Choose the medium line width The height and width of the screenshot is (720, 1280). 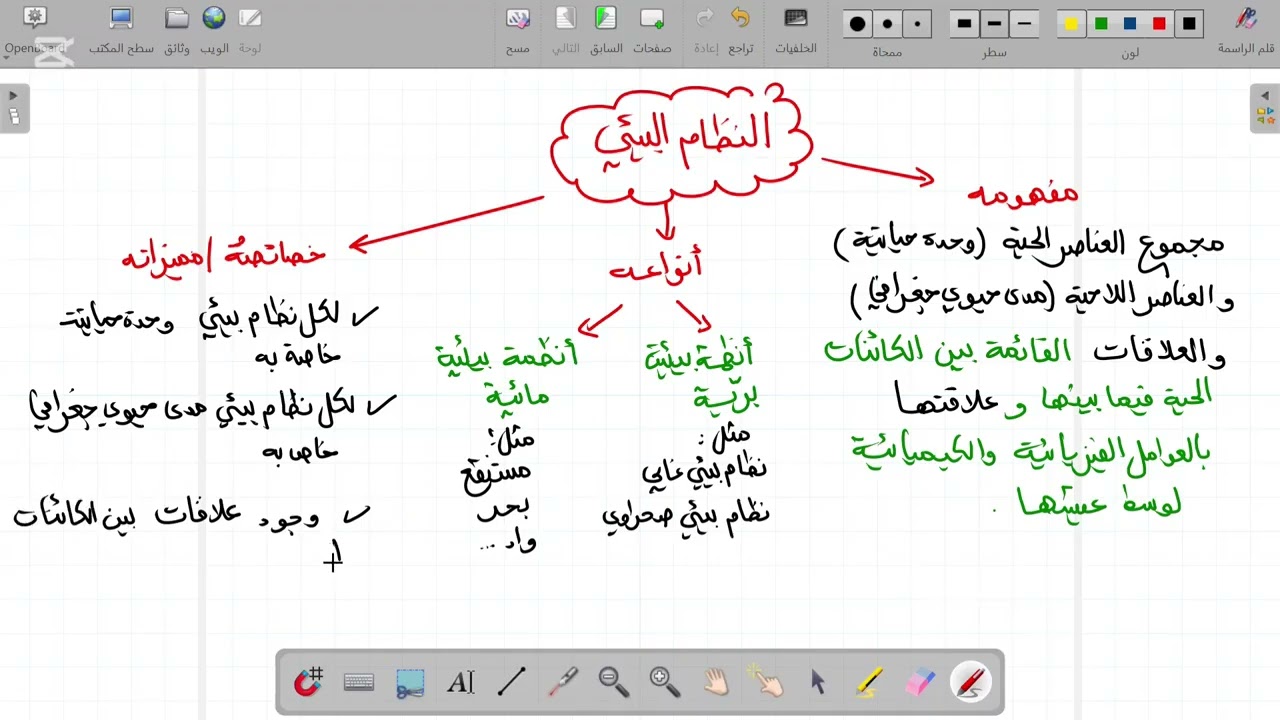995,24
